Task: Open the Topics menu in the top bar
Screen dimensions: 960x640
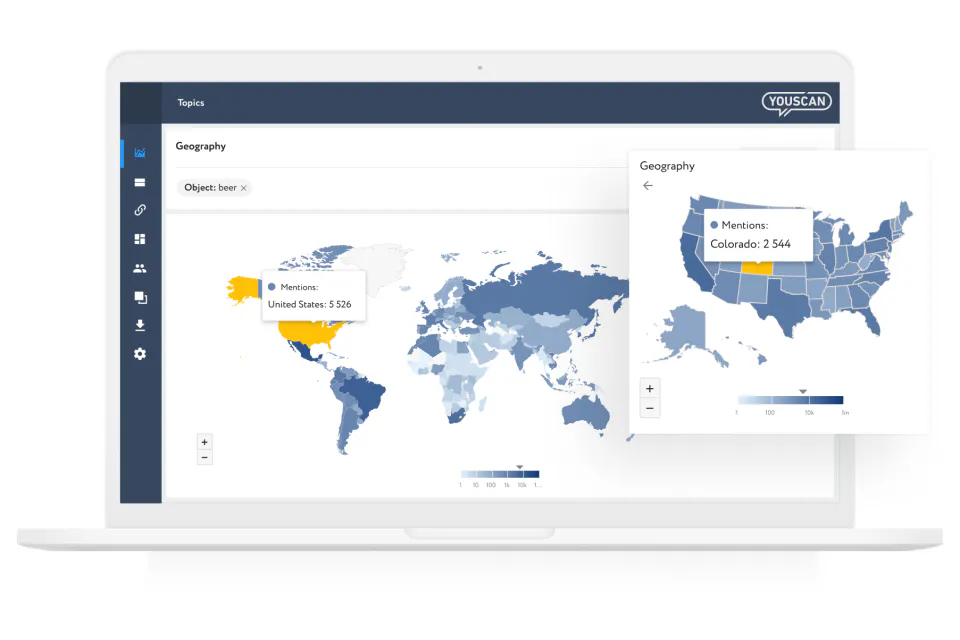Action: tap(190, 102)
